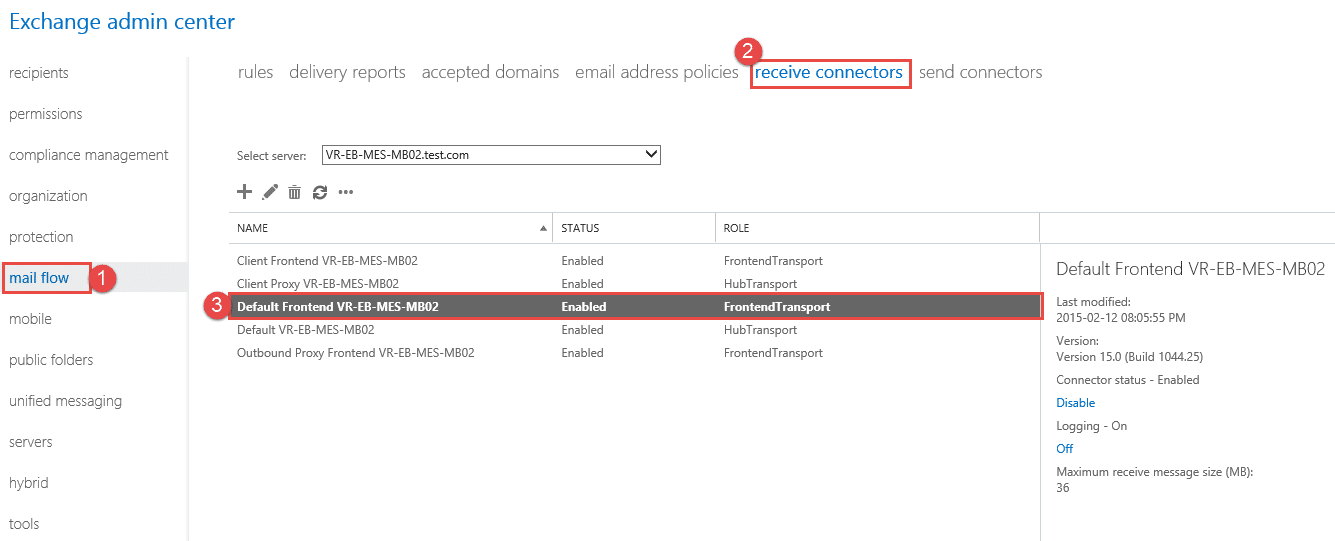Click the Off link to turn logging off
Viewport: 1335px width, 541px height.
(x=1065, y=449)
